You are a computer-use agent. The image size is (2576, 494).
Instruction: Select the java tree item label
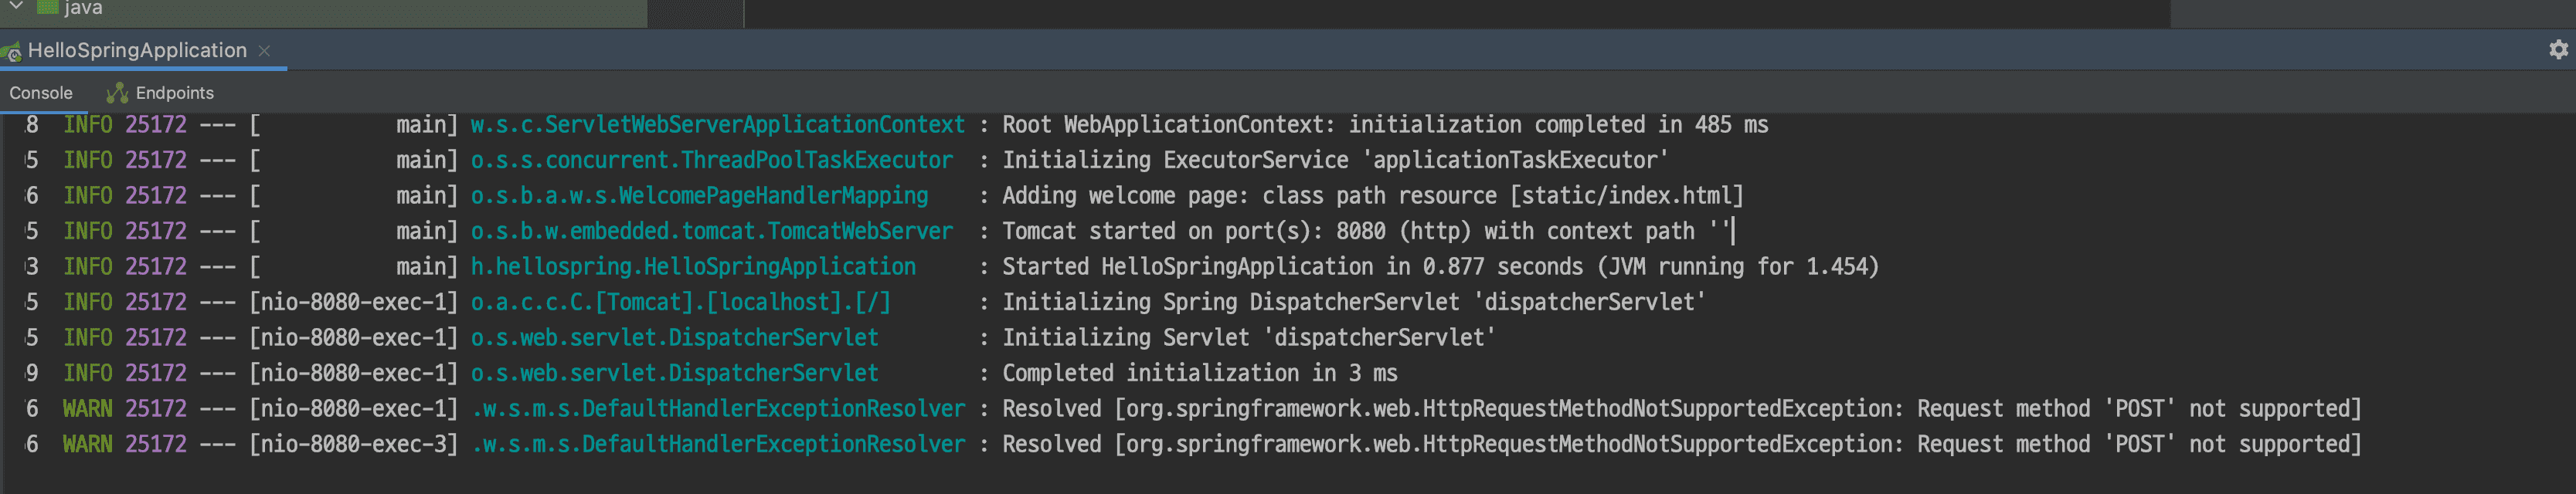pyautogui.click(x=83, y=8)
